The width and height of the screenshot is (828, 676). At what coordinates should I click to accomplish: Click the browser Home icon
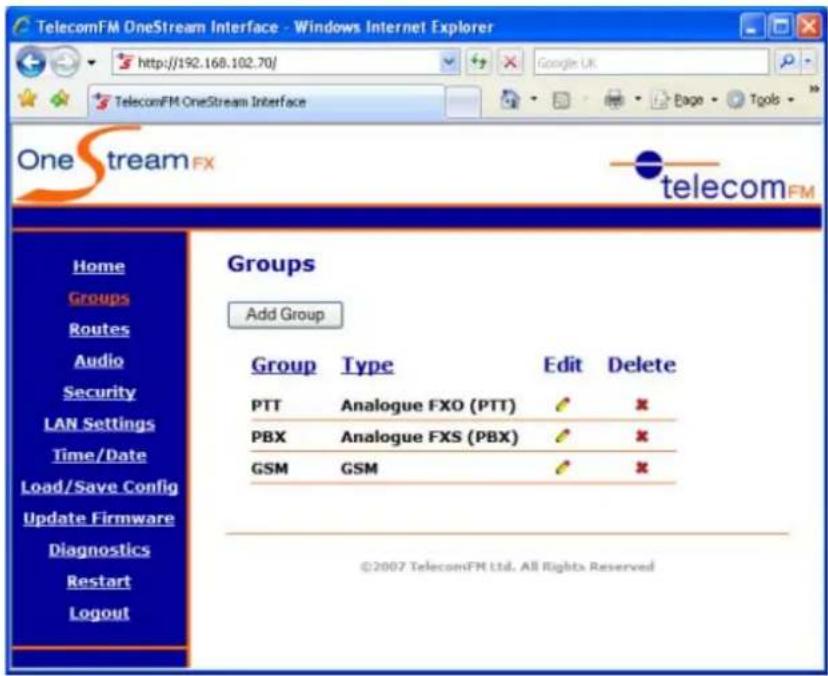[510, 99]
